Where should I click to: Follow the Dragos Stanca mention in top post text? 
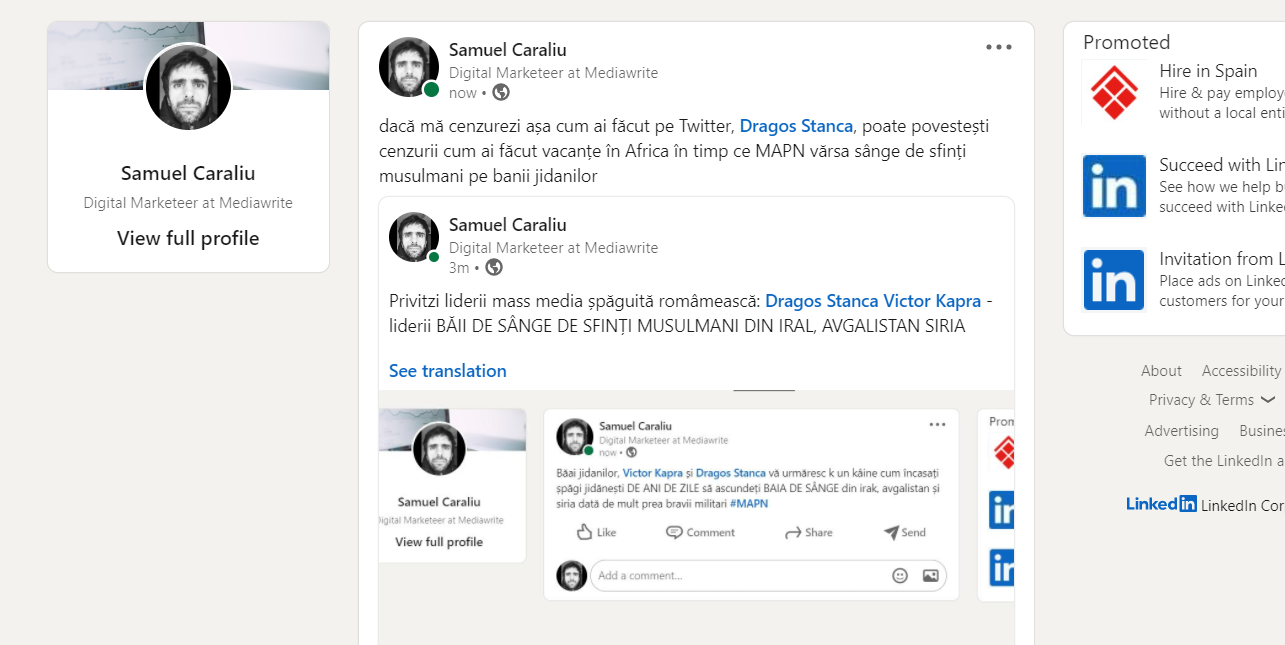coord(796,126)
